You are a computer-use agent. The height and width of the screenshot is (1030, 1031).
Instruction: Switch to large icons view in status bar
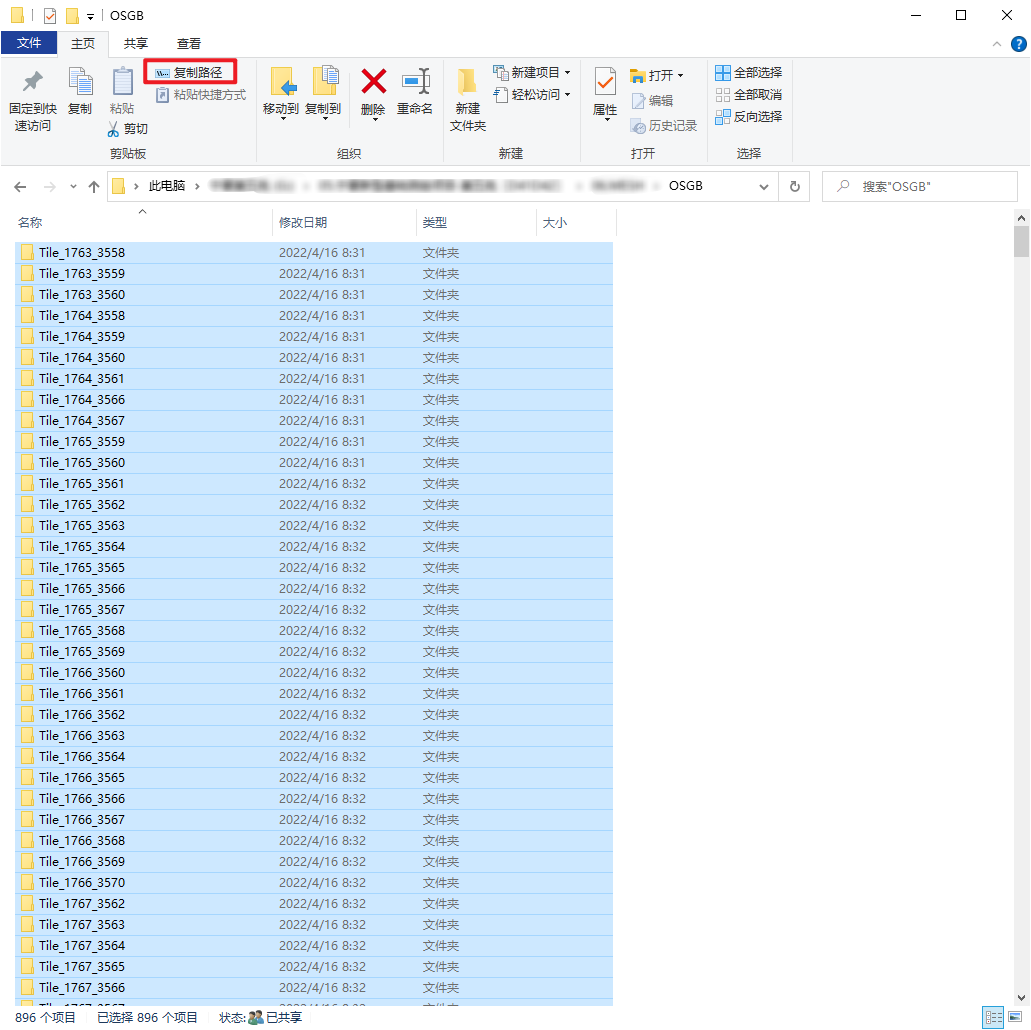tap(1015, 1017)
